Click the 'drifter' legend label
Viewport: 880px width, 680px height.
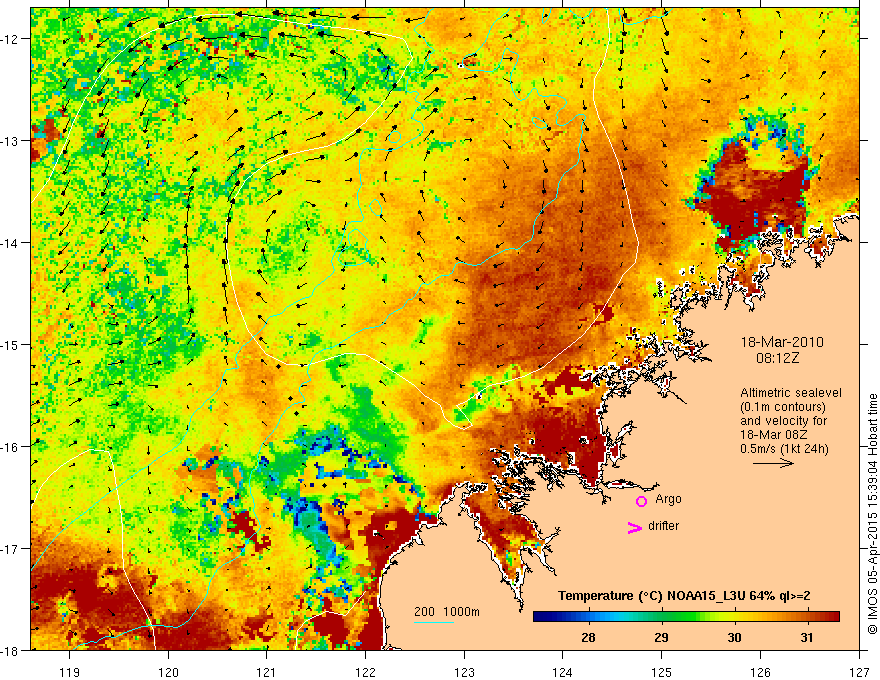pyautogui.click(x=663, y=526)
